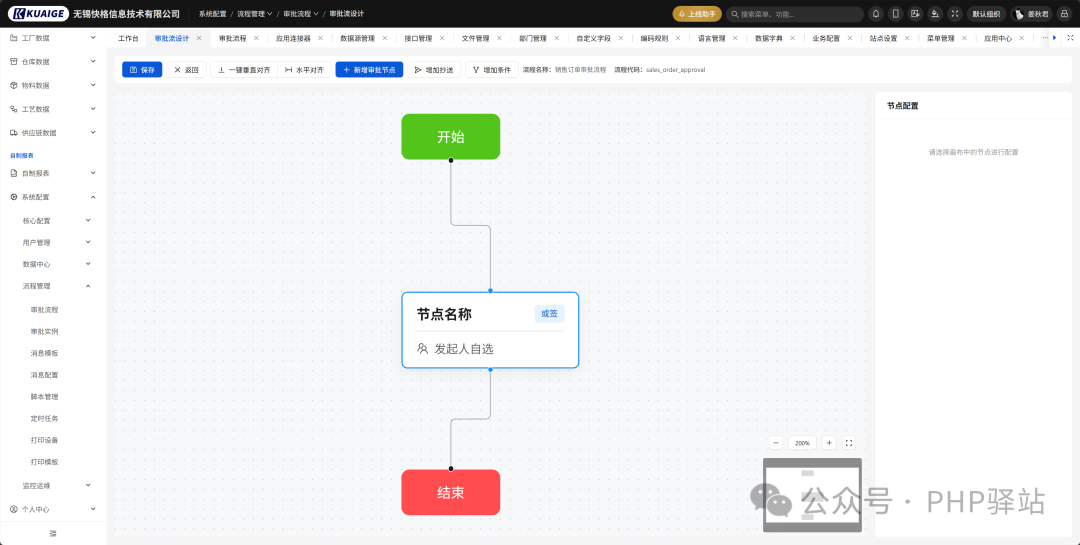Switch to the 工作台 tab
The height and width of the screenshot is (545, 1080).
[x=128, y=39]
